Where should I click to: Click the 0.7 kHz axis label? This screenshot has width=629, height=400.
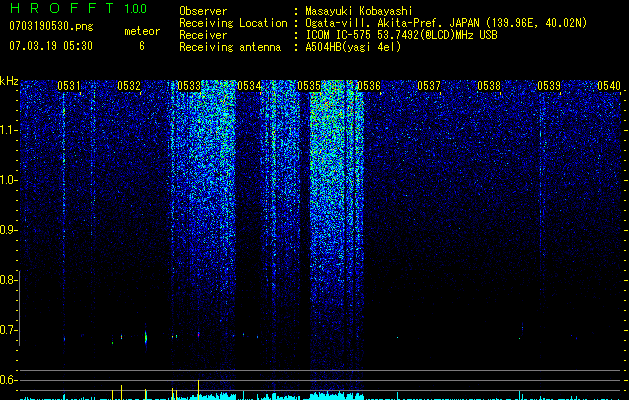[8, 330]
